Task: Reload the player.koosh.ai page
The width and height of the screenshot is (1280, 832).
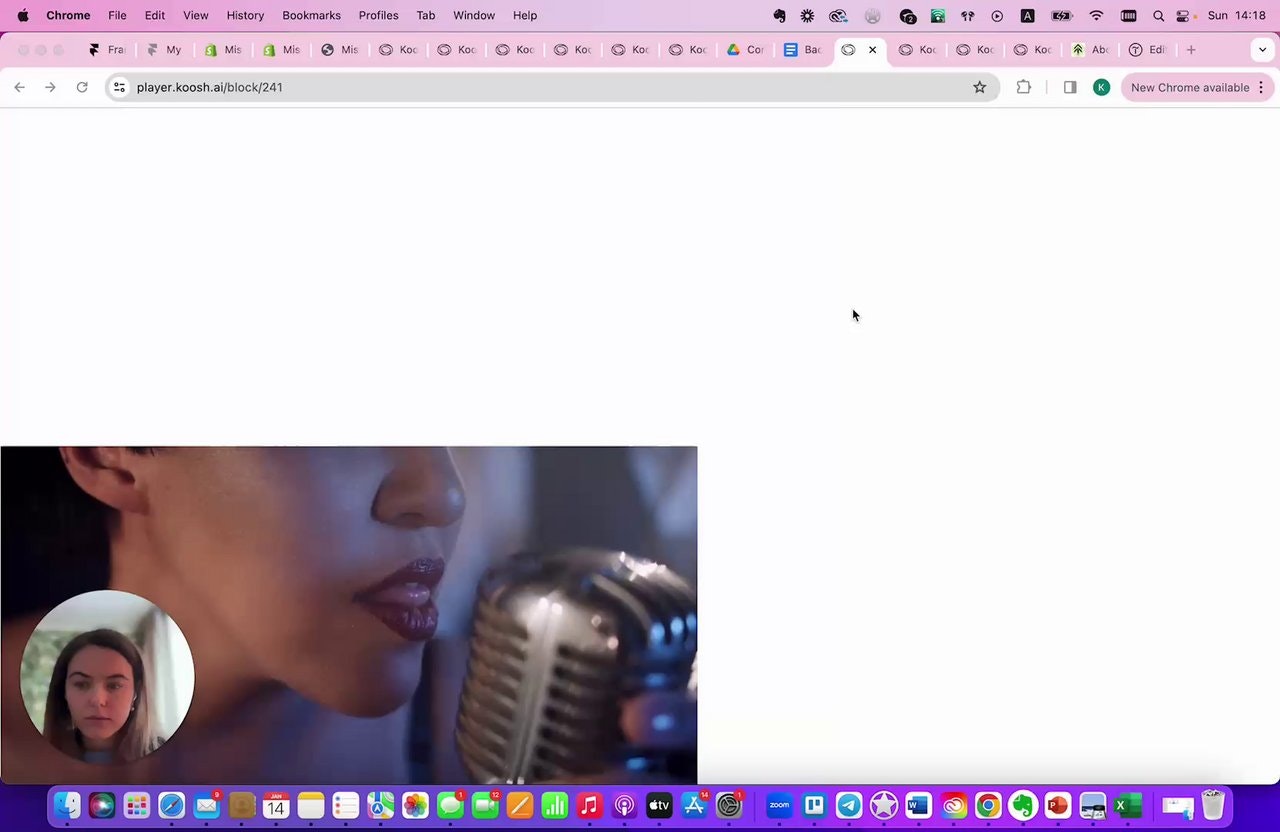Action: click(82, 87)
